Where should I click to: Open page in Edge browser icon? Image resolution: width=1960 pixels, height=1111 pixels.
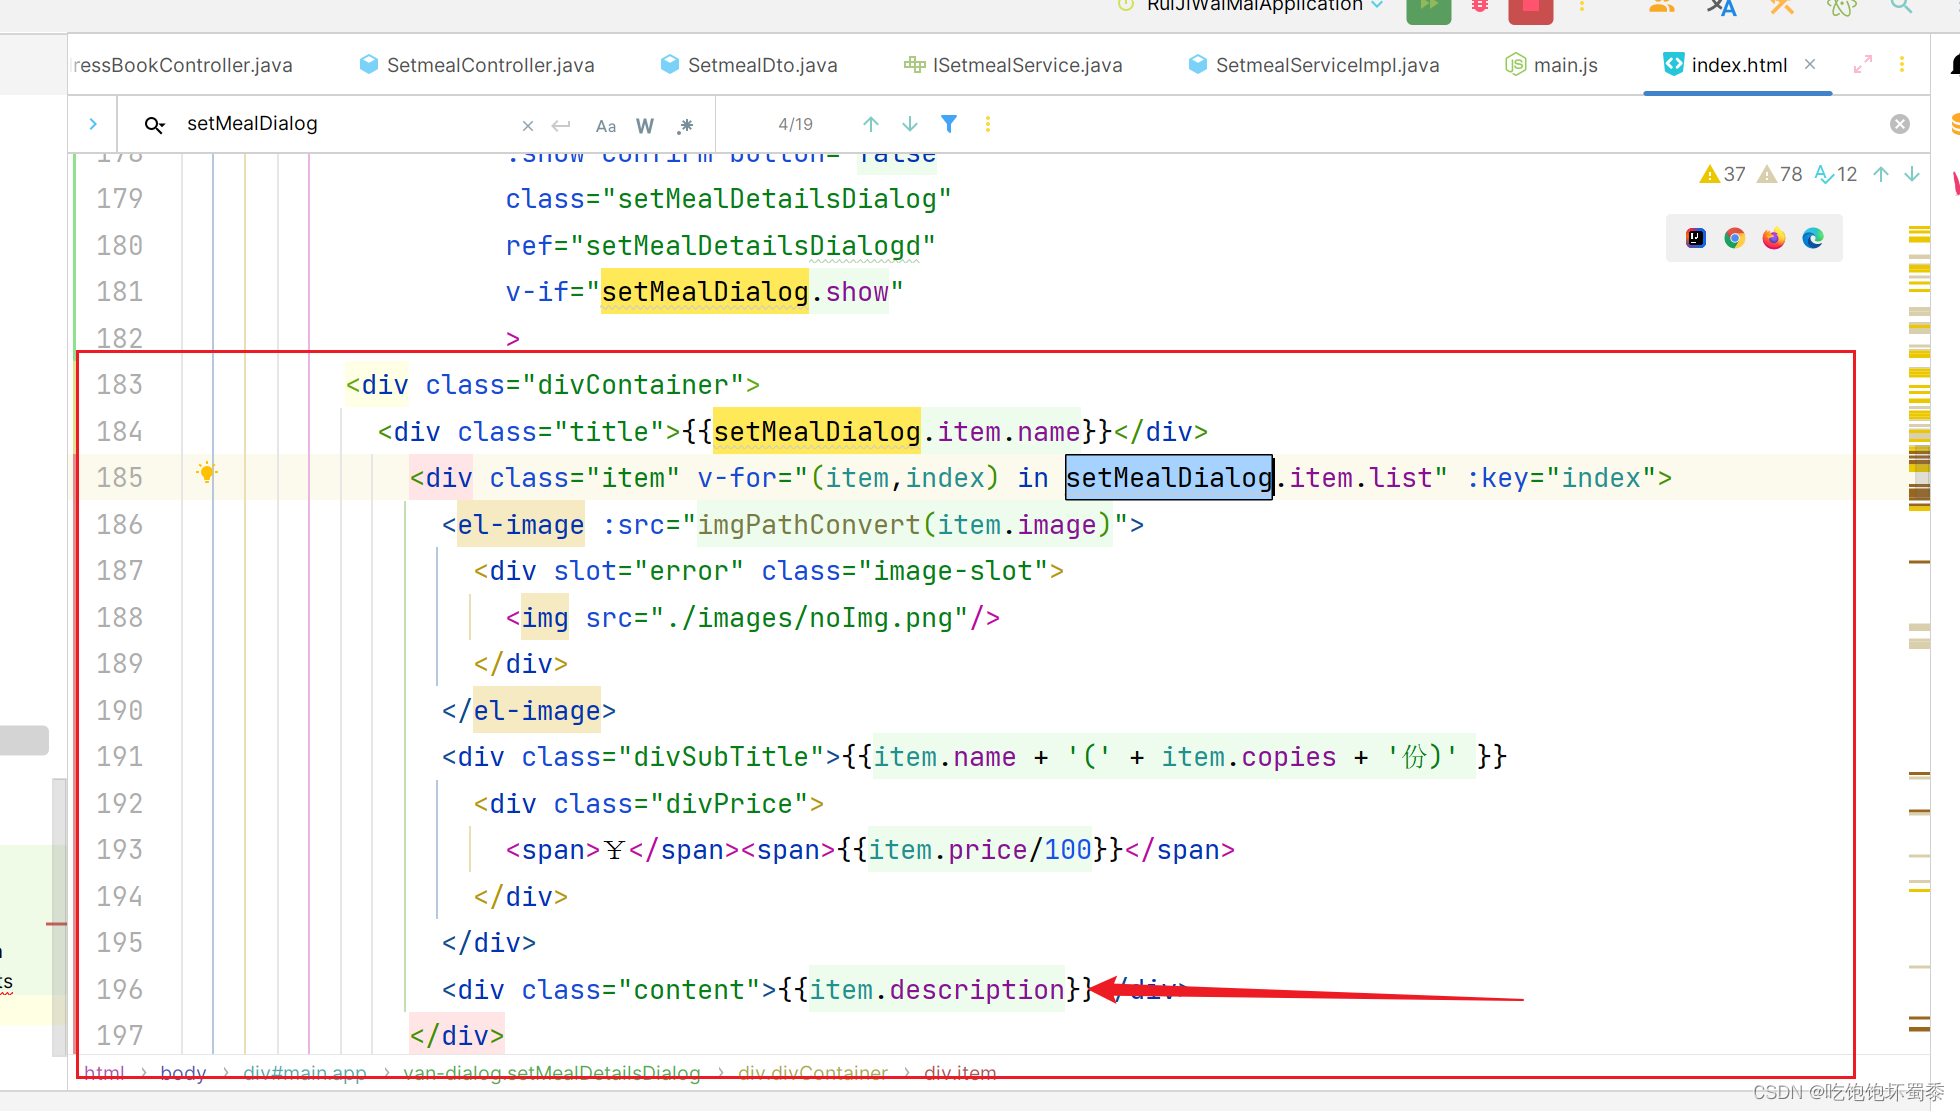point(1812,238)
